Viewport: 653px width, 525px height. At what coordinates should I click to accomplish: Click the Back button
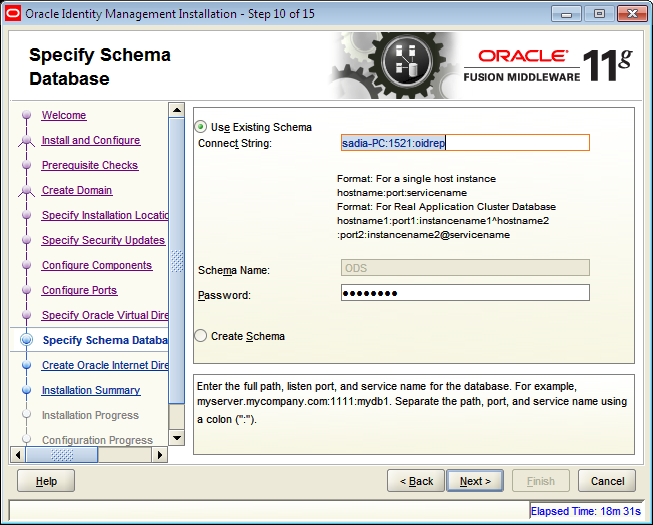pyautogui.click(x=416, y=481)
